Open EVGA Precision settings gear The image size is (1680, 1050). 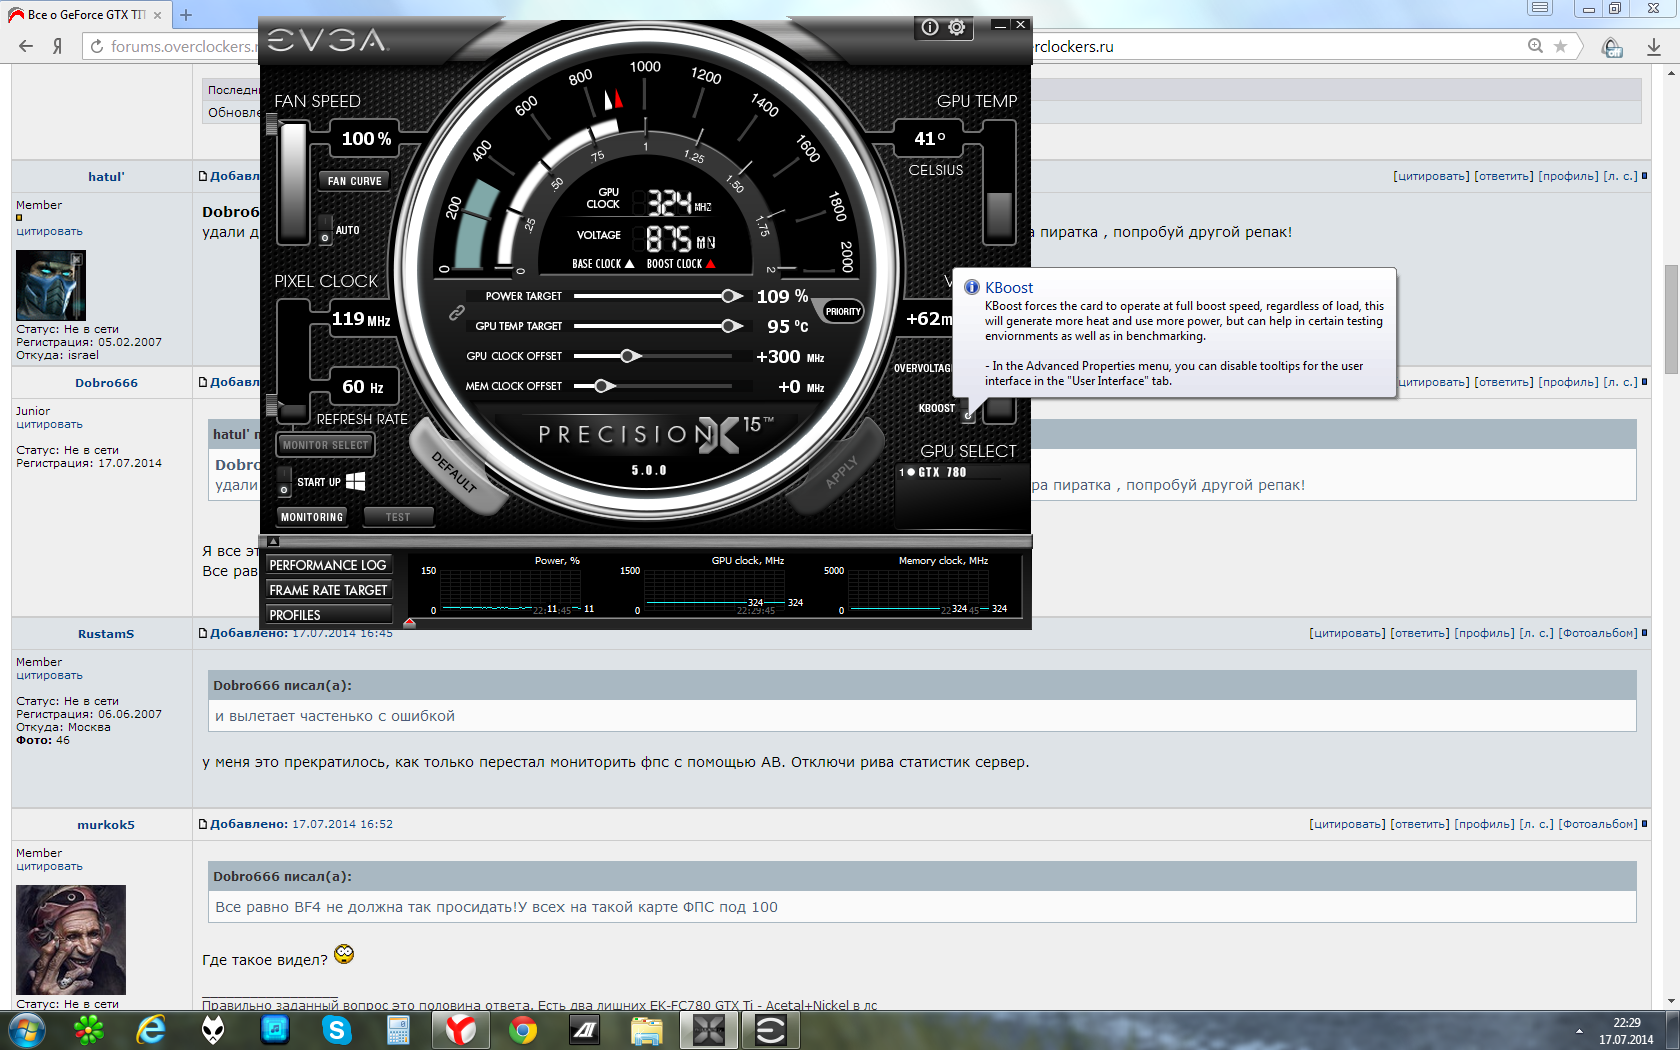coord(957,27)
